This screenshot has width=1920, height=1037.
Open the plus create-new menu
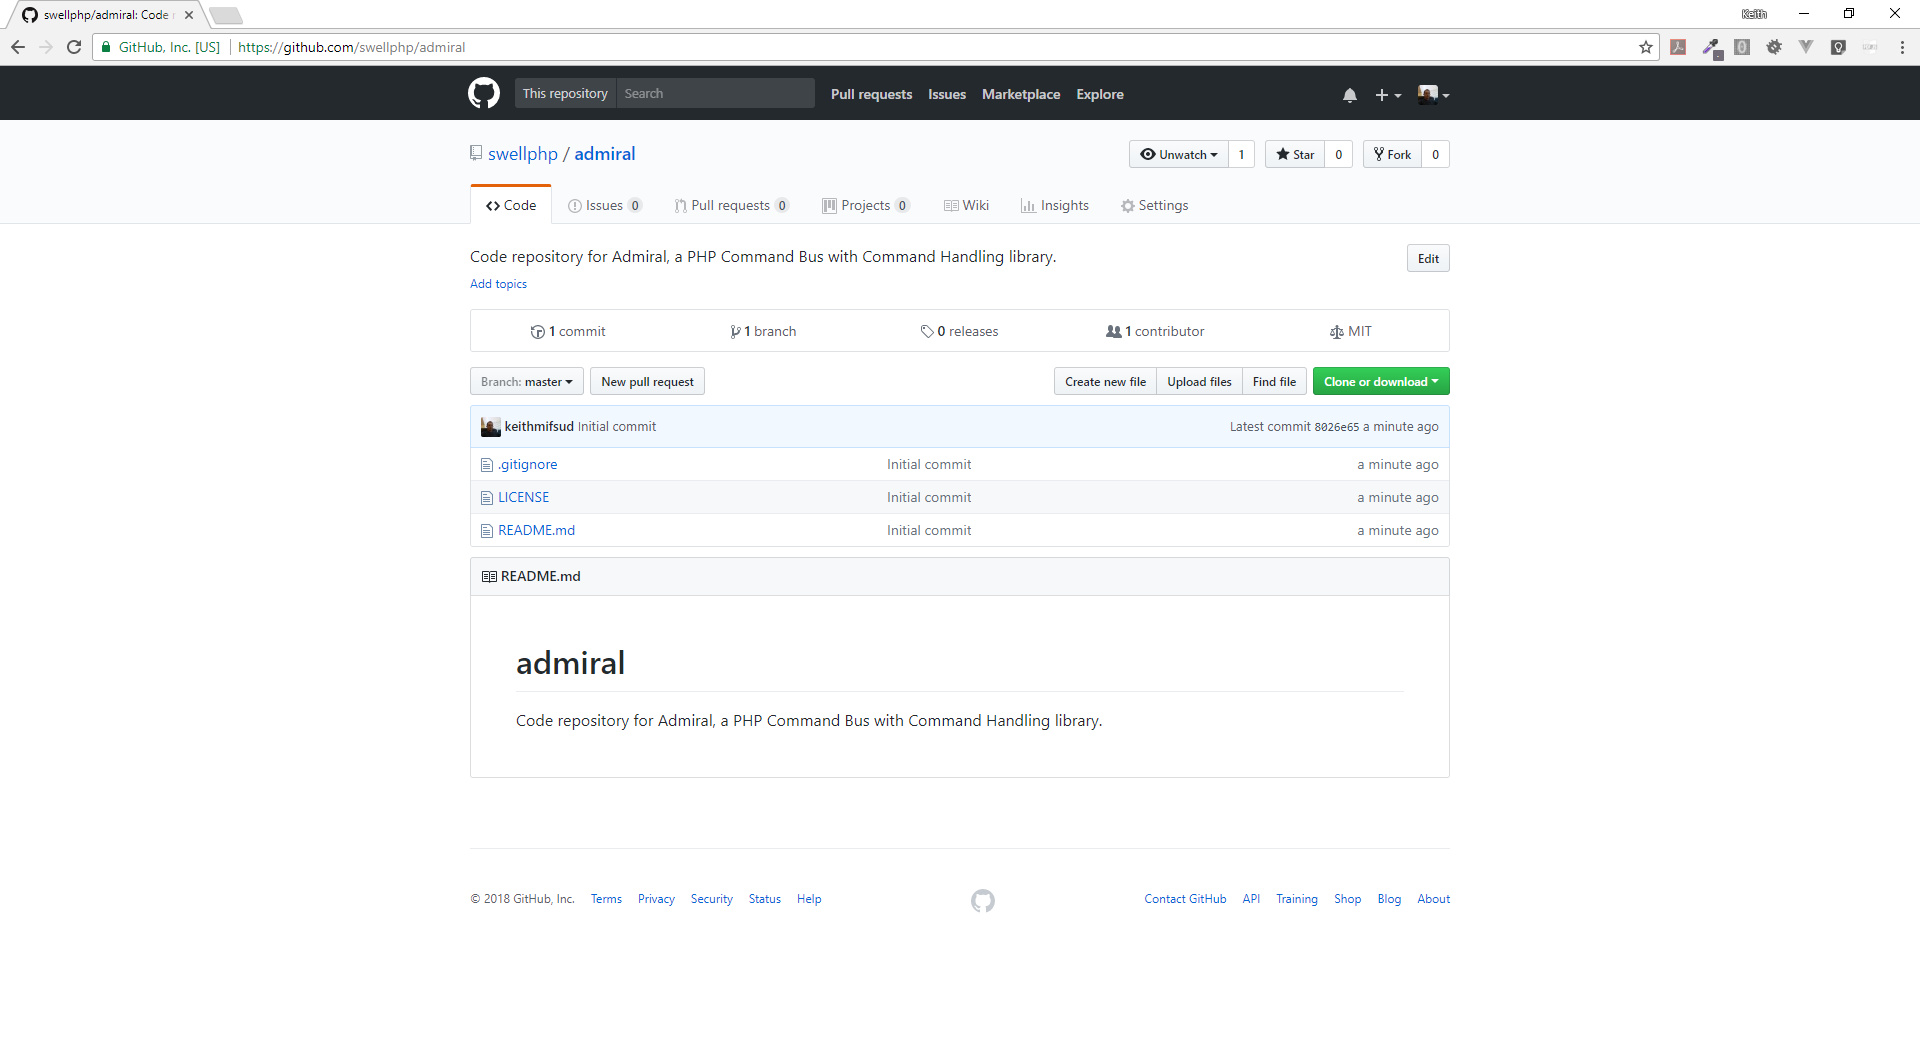point(1388,95)
